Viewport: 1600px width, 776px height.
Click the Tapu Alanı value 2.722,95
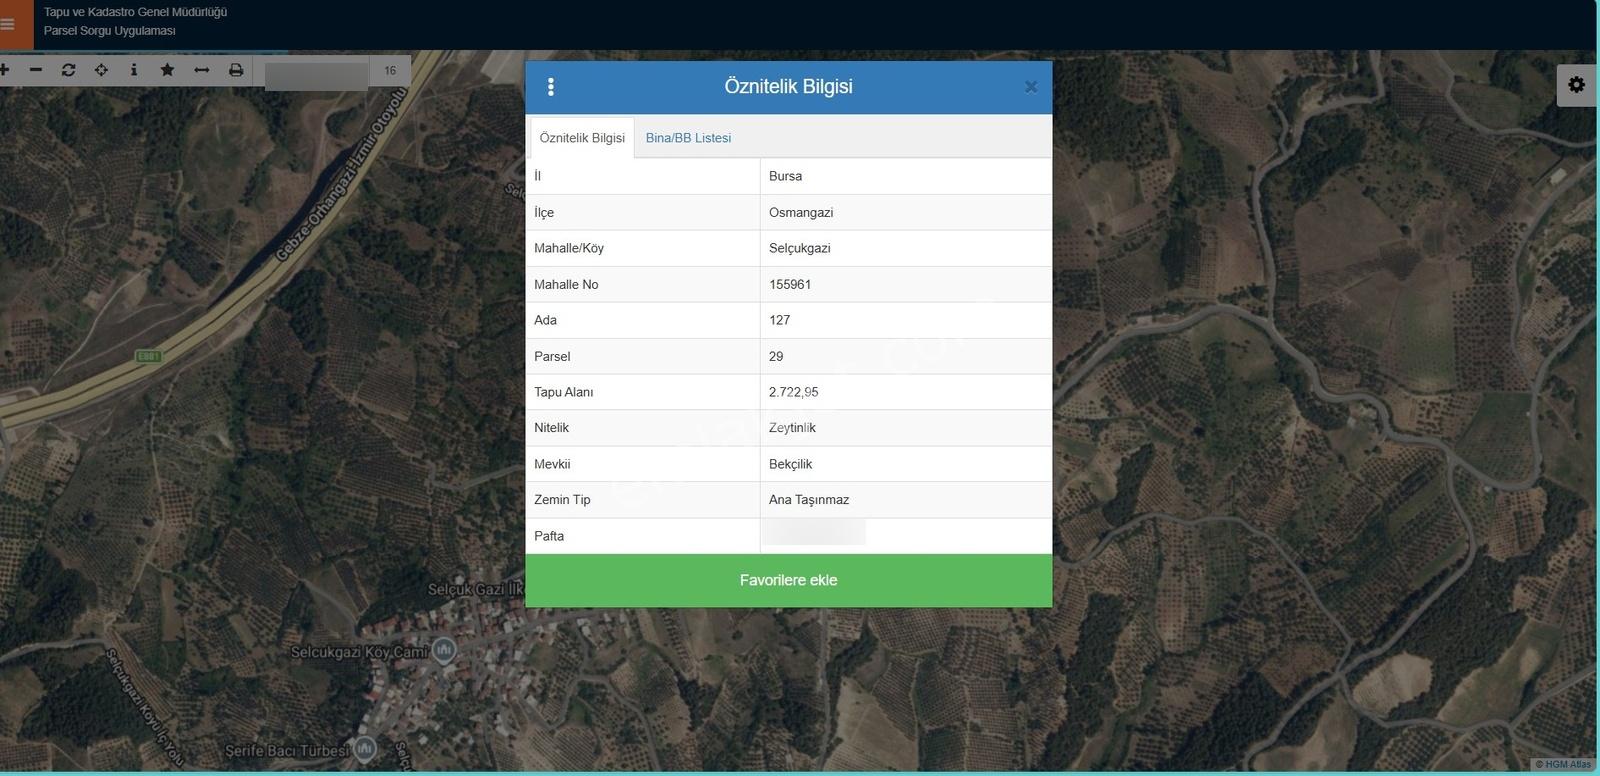(x=793, y=392)
